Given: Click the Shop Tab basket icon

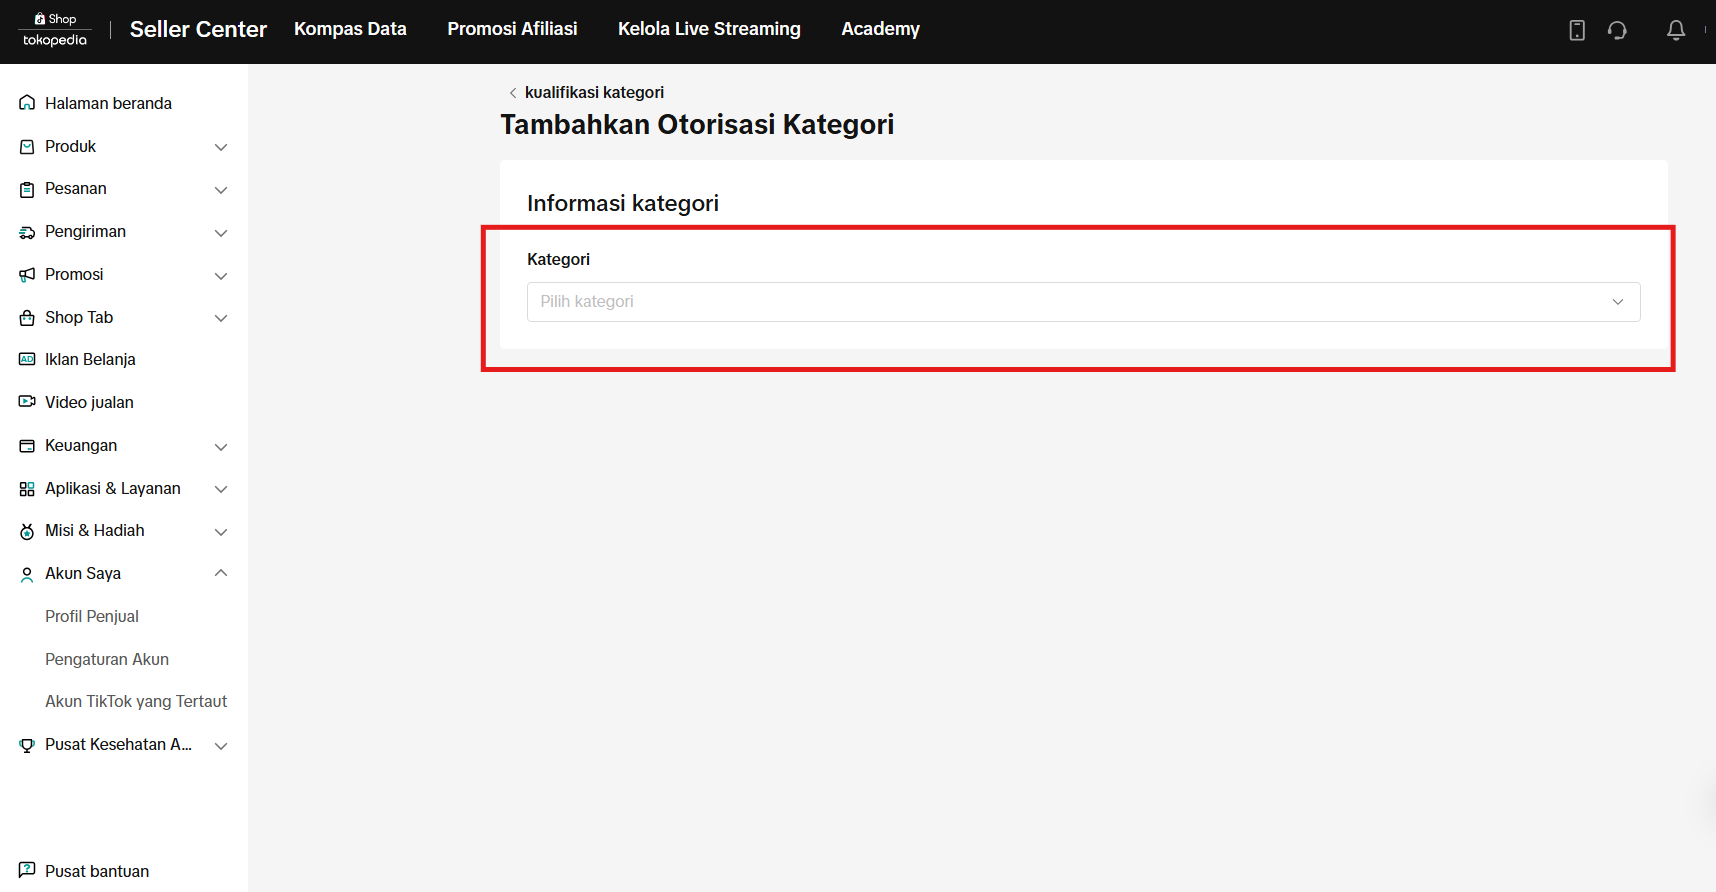Looking at the screenshot, I should 27,318.
